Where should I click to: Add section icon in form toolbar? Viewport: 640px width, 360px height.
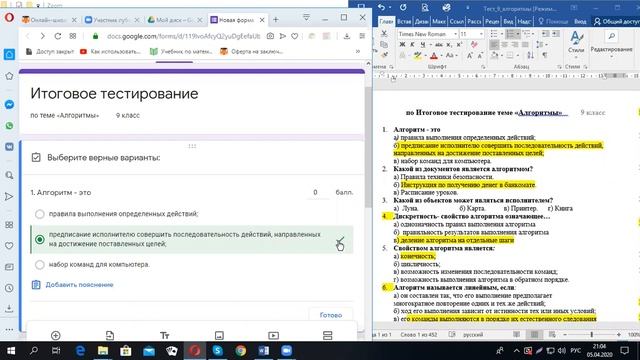(x=327, y=336)
